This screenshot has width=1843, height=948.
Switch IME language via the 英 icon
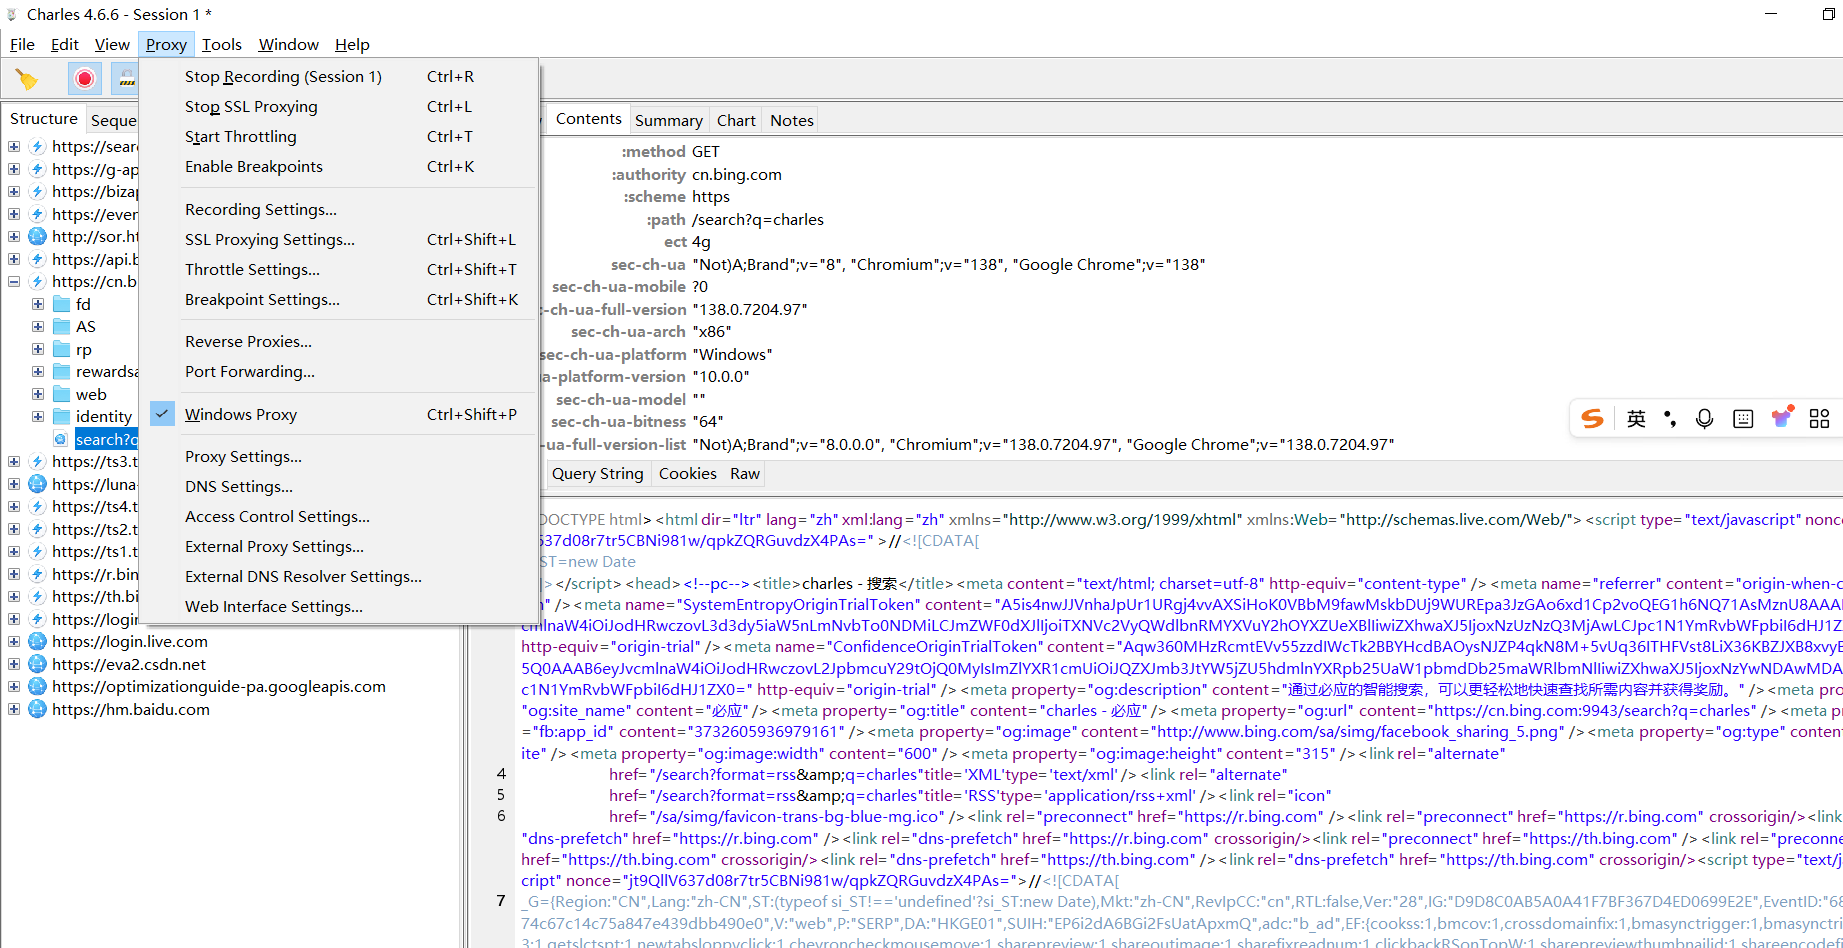[x=1636, y=418]
